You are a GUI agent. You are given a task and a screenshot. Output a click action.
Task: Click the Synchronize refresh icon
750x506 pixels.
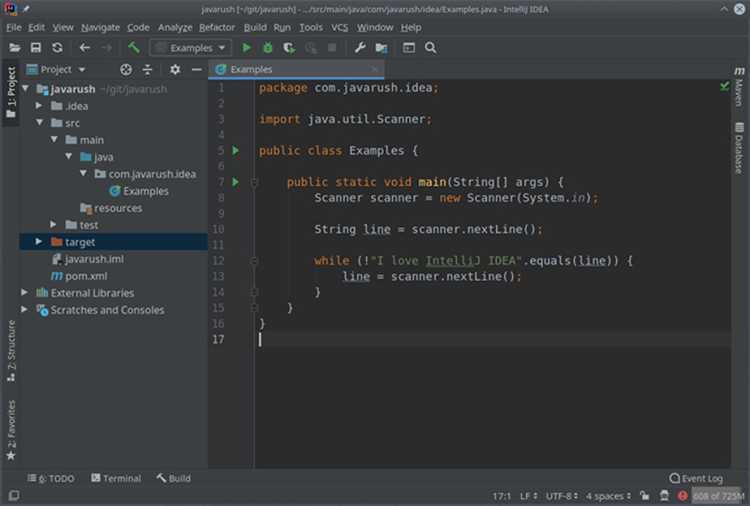57,48
